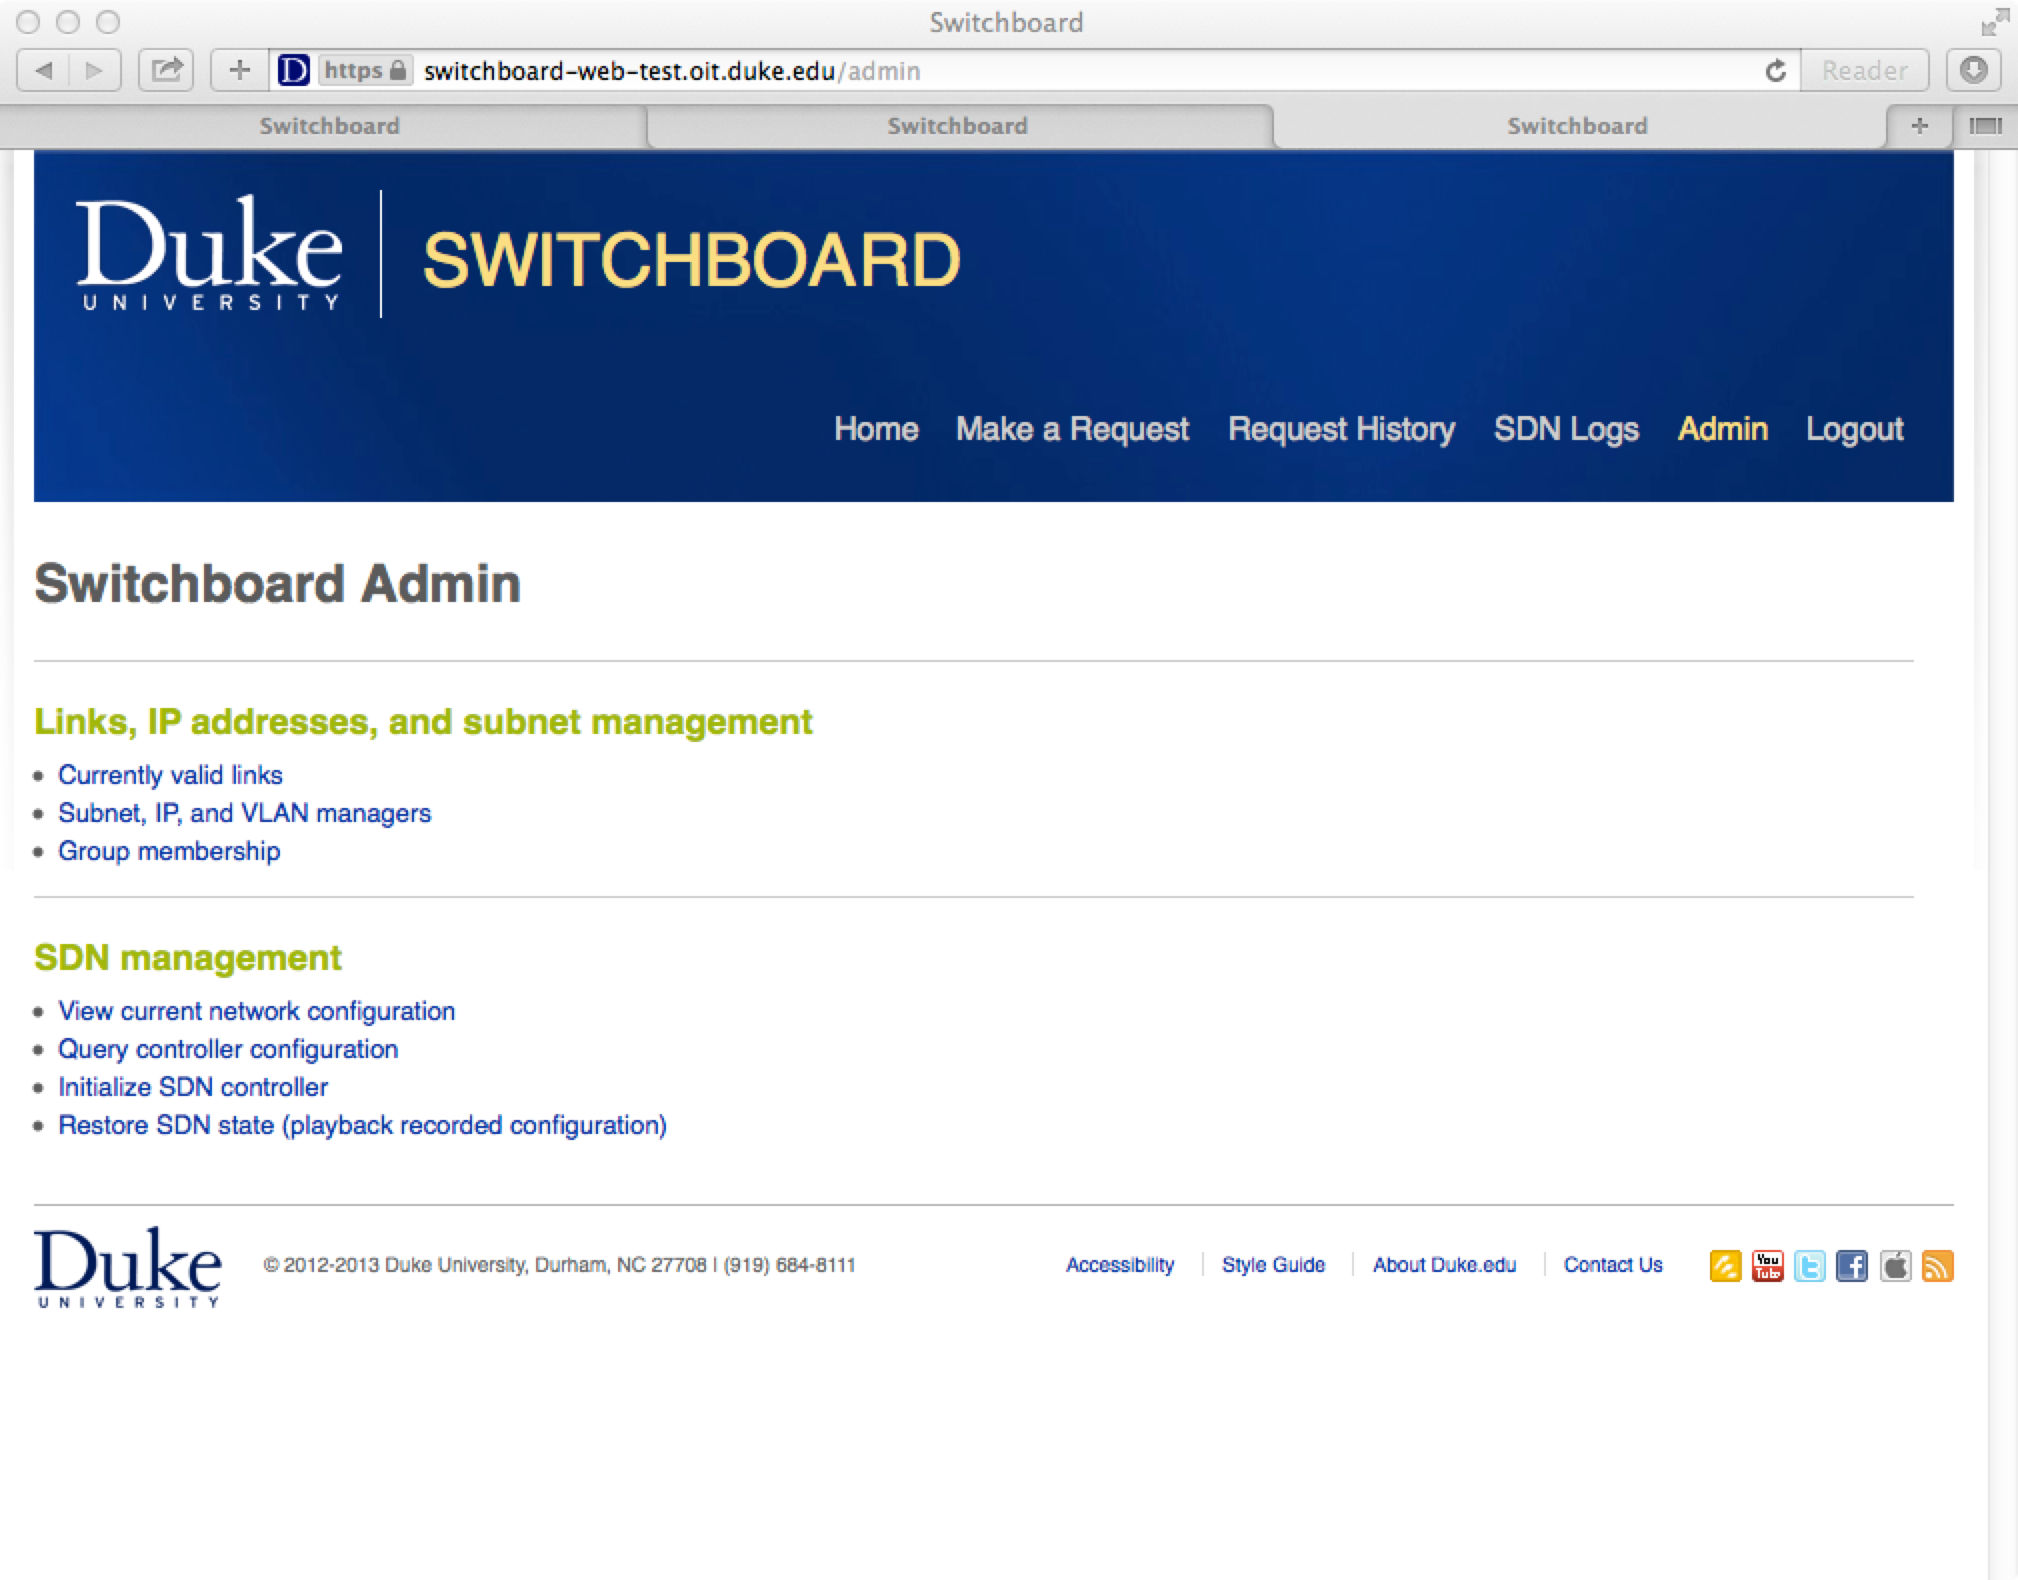Open SDN Logs in the navigation
The image size is (2018, 1580).
click(x=1566, y=429)
